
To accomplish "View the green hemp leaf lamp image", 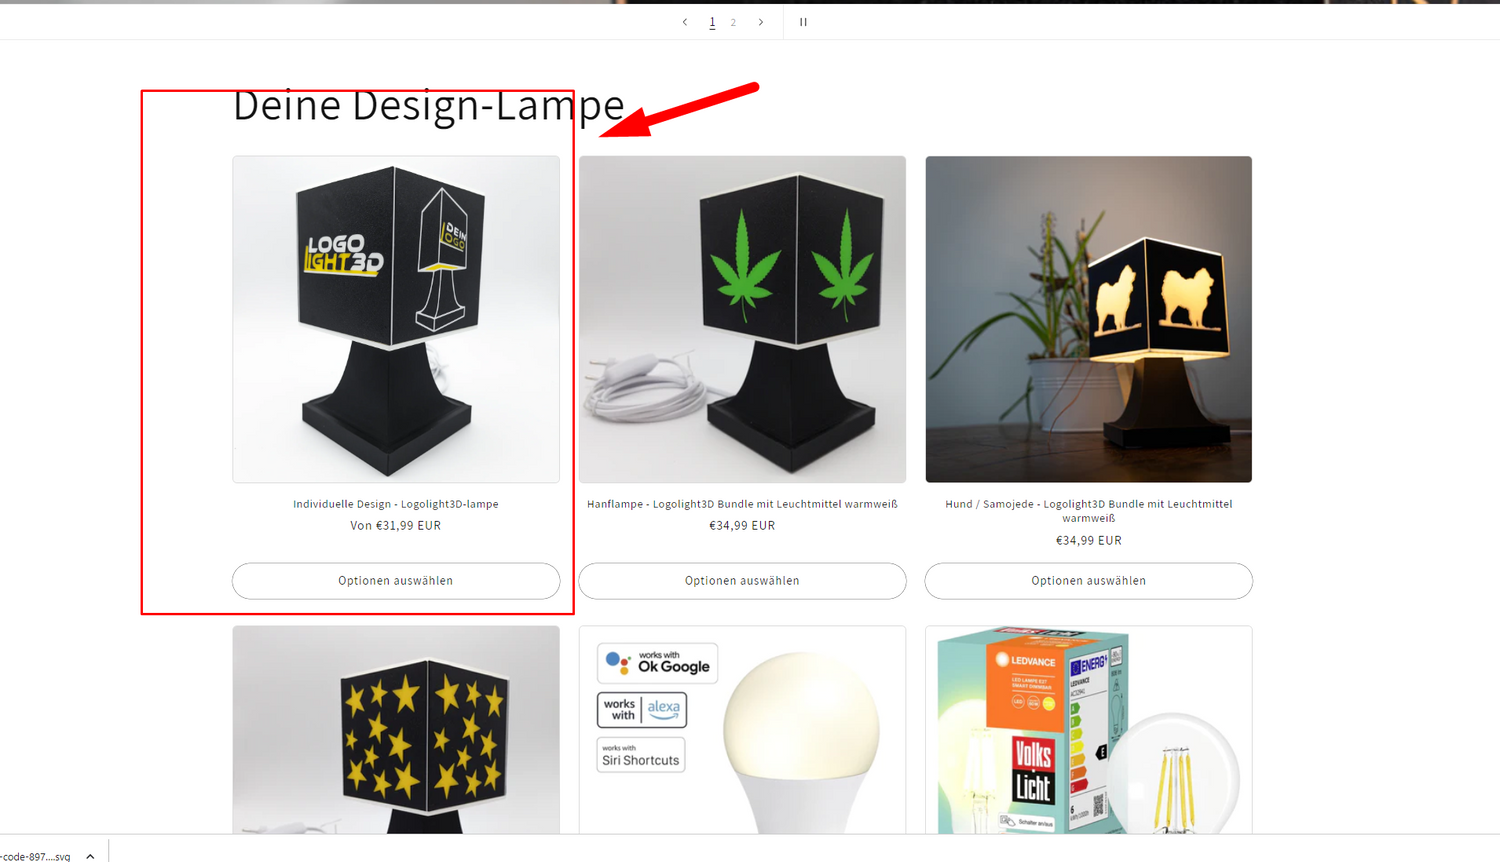I will tap(742, 319).
